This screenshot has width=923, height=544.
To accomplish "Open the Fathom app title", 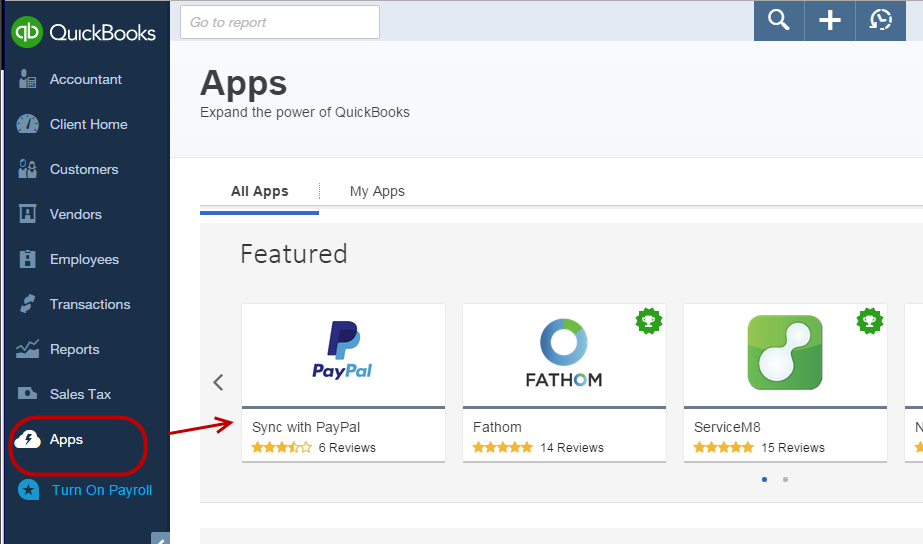I will 497,427.
